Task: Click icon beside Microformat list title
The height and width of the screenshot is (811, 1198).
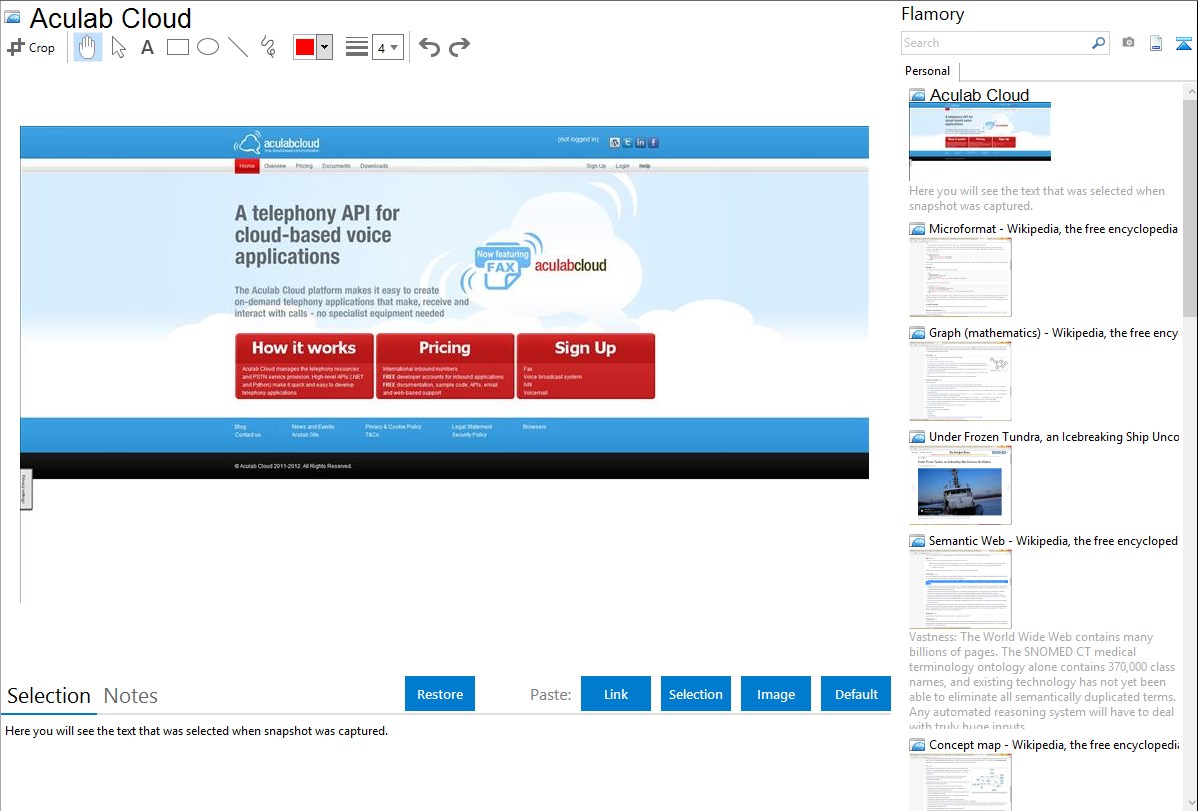Action: (x=918, y=229)
